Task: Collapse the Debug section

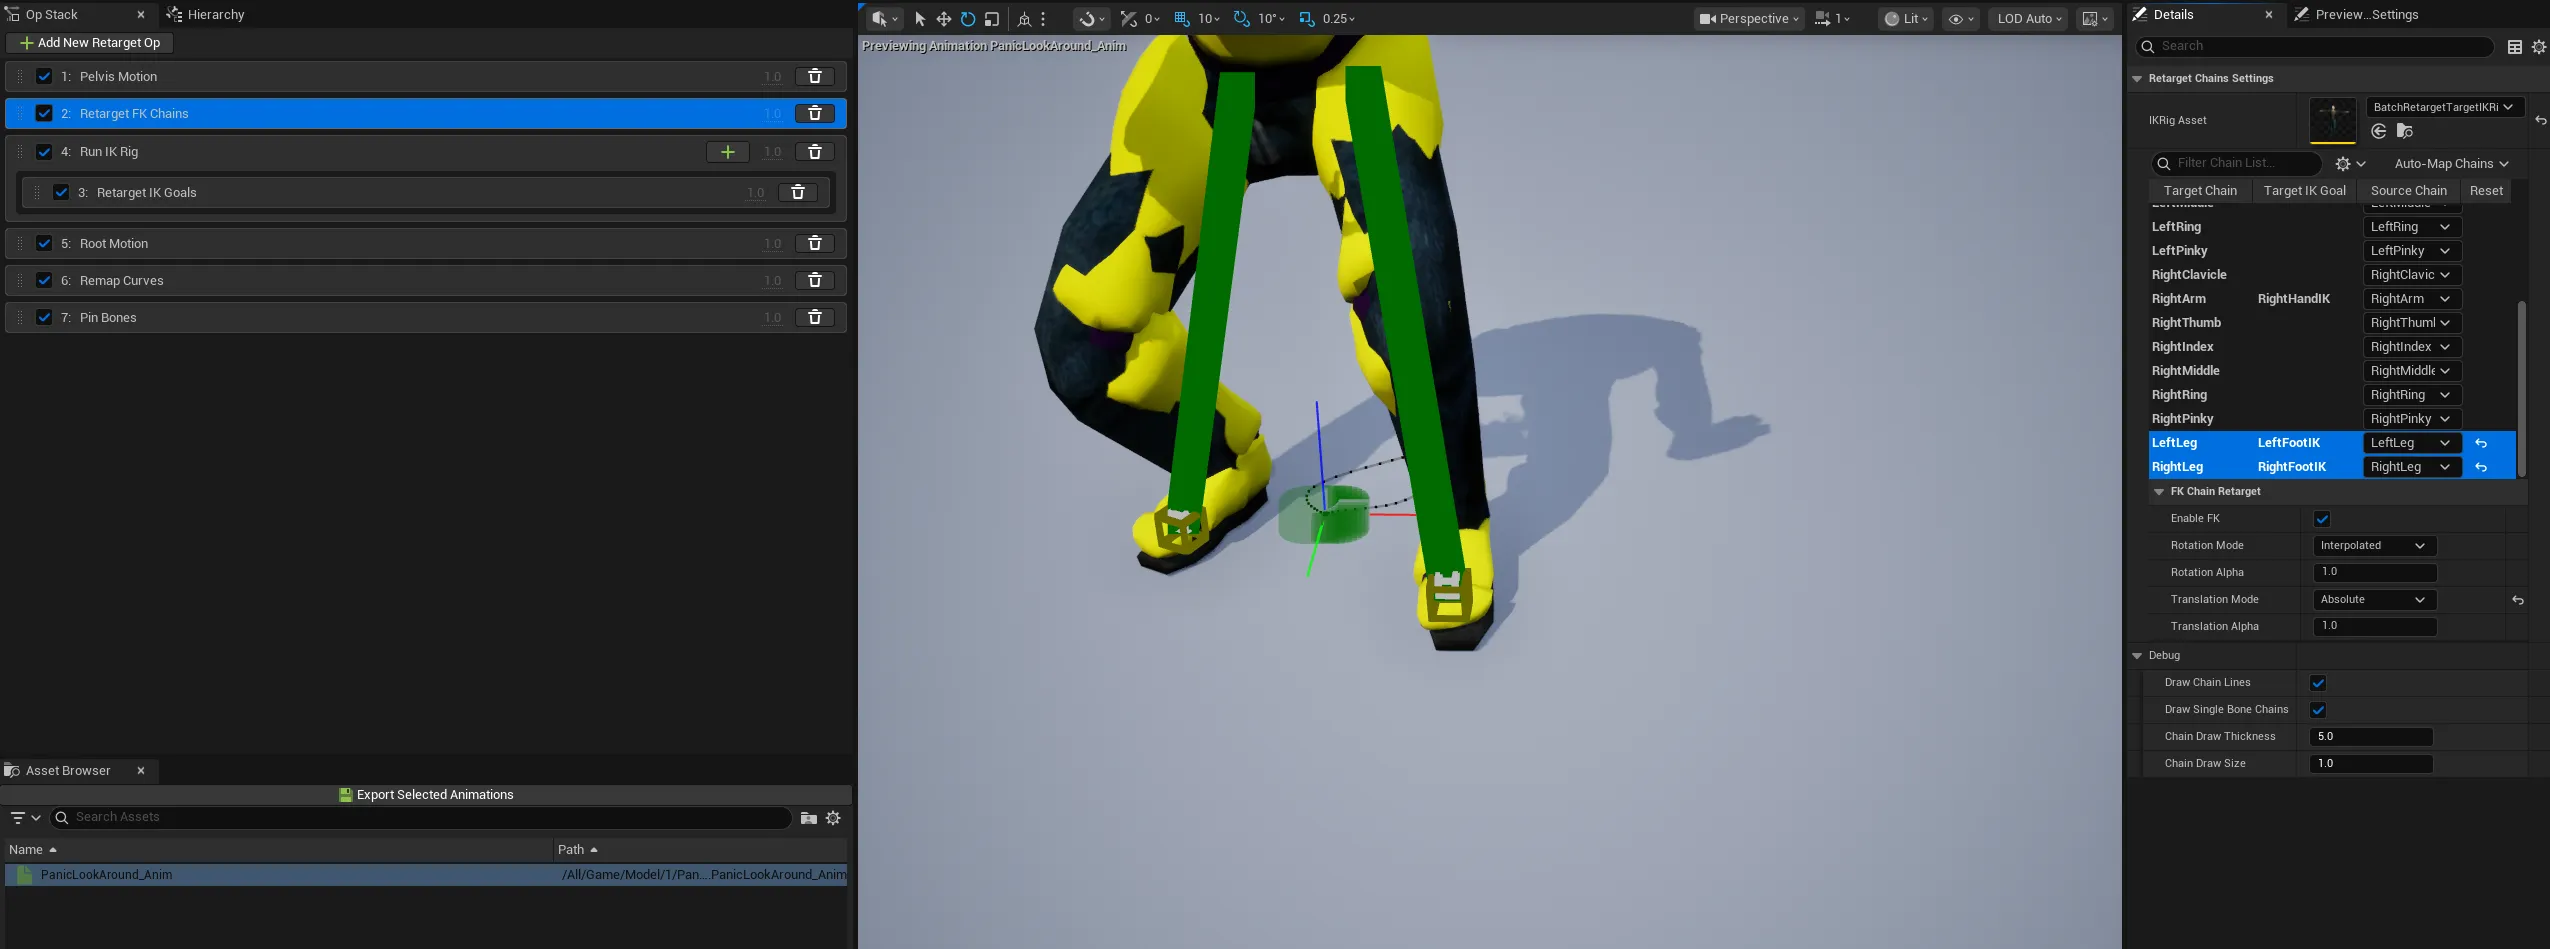Action: point(2137,656)
